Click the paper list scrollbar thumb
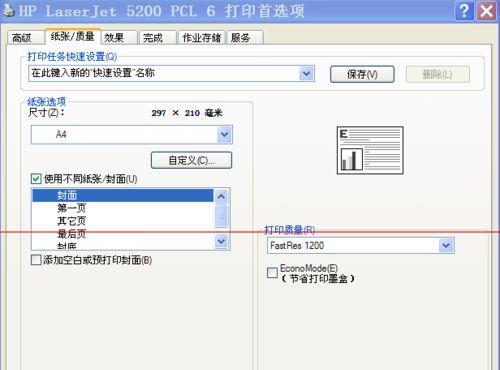The width and height of the screenshot is (500, 370). pos(222,216)
